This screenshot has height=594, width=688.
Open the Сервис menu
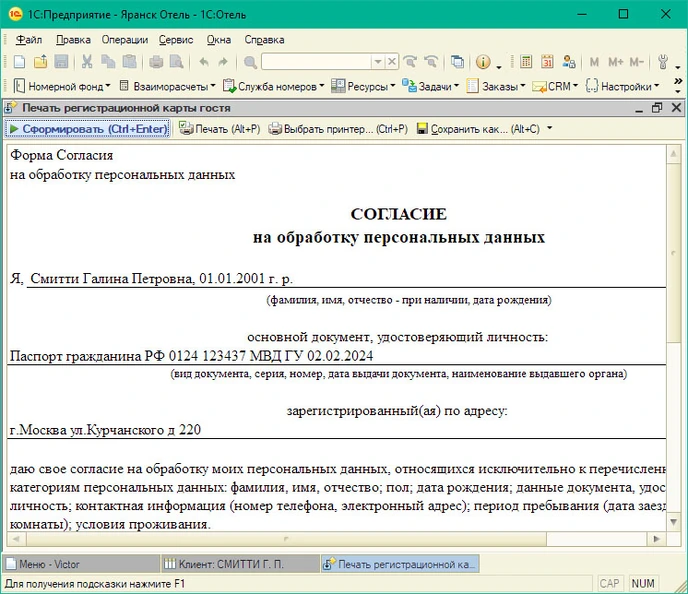pyautogui.click(x=176, y=40)
